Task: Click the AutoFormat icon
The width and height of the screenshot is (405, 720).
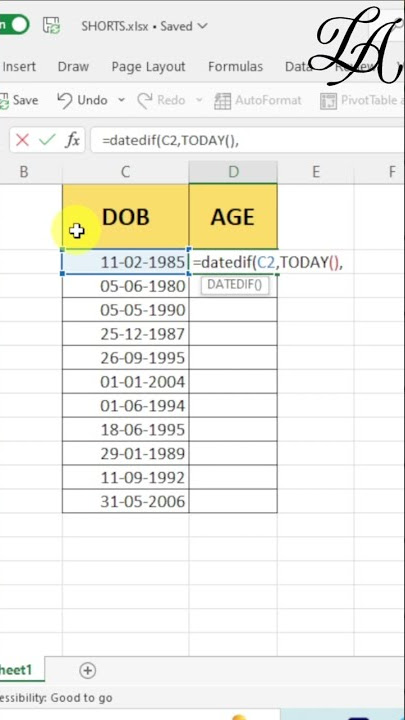Action: [x=223, y=101]
